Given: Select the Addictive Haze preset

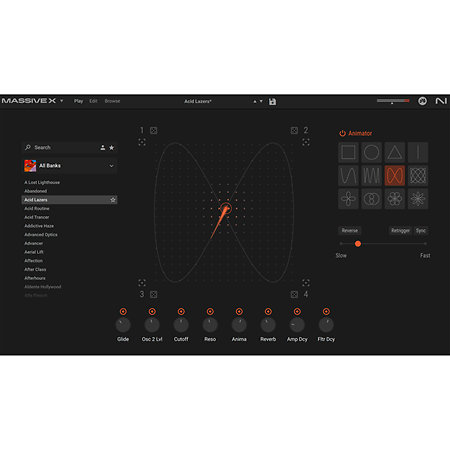Looking at the screenshot, I should 39,226.
